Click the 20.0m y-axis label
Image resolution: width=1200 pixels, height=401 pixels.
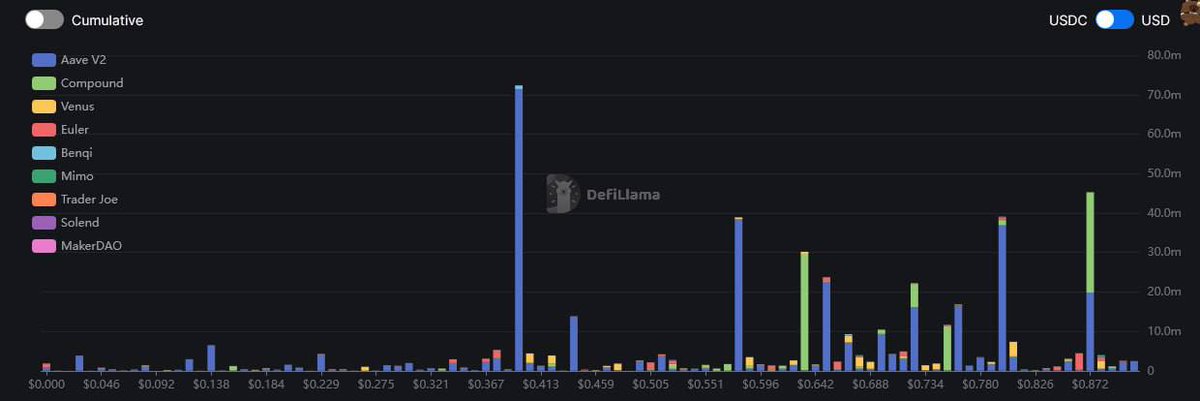click(x=1163, y=291)
